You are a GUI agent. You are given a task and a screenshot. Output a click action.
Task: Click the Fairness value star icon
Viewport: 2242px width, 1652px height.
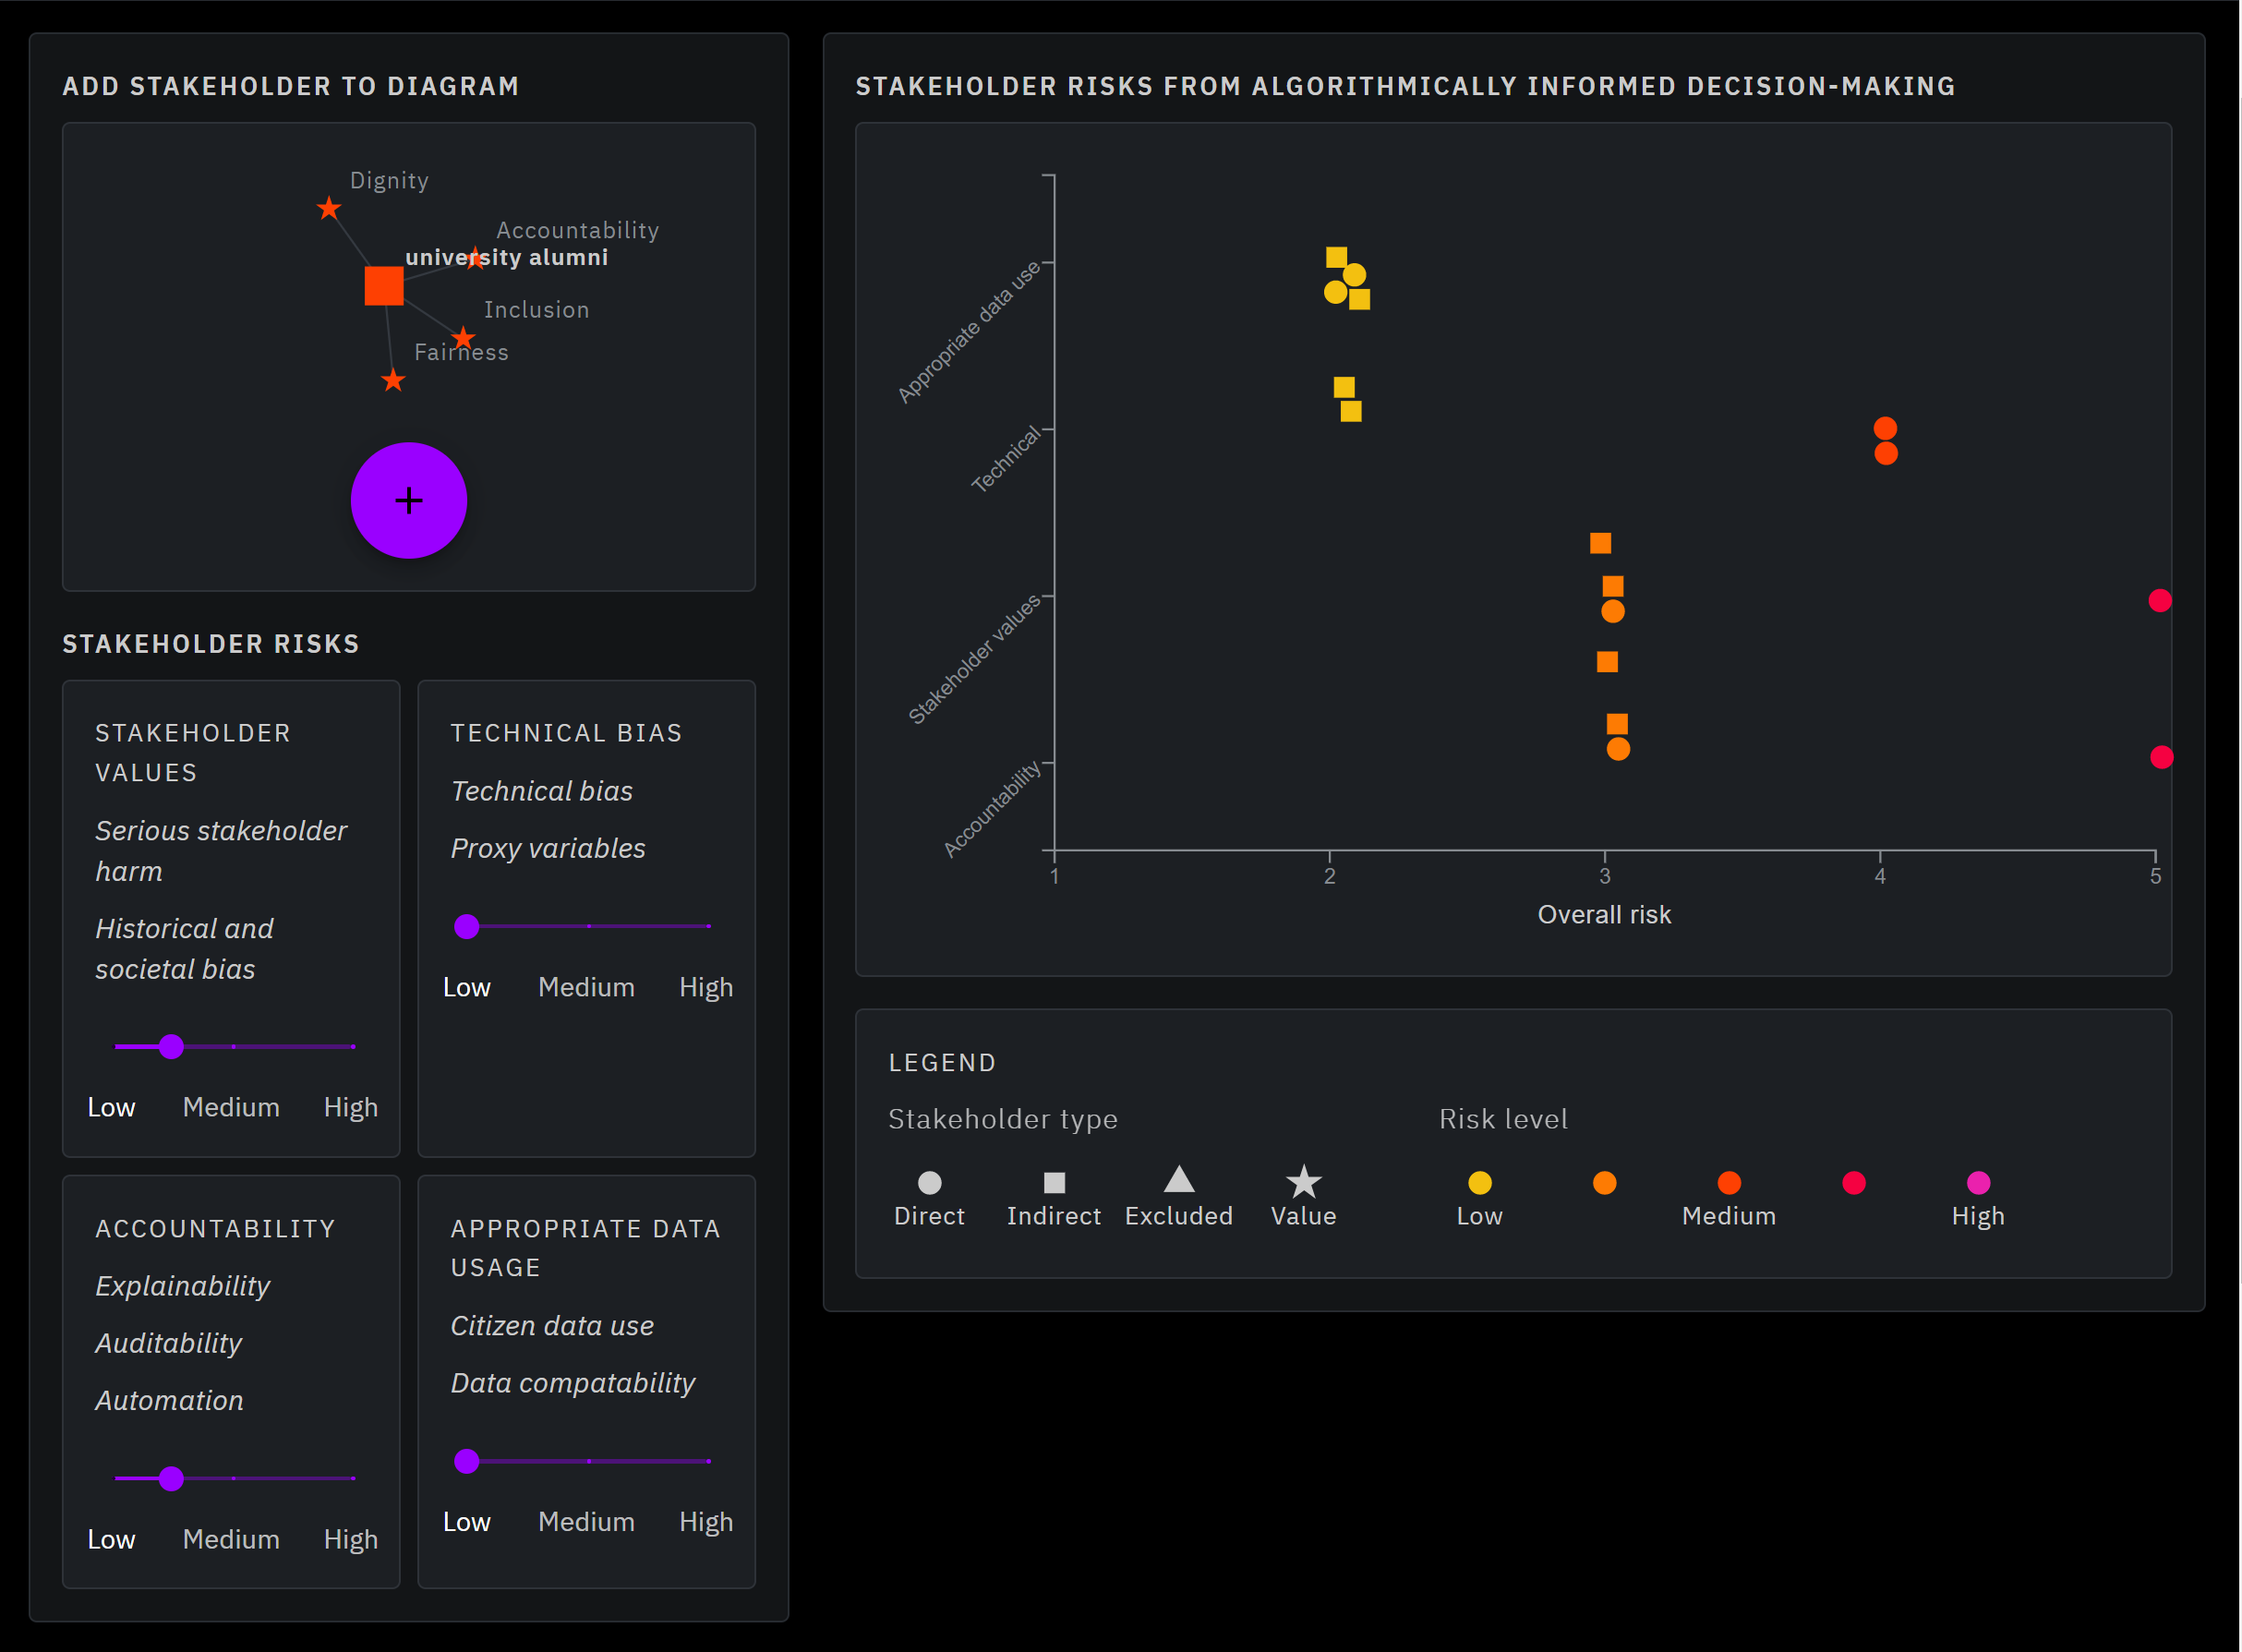[x=393, y=380]
